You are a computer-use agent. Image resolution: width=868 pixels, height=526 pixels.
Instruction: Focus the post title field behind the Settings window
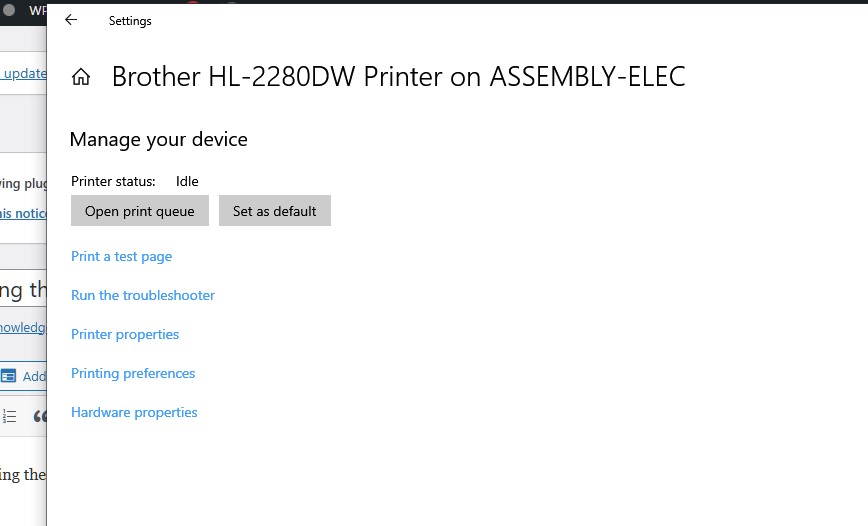point(24,291)
